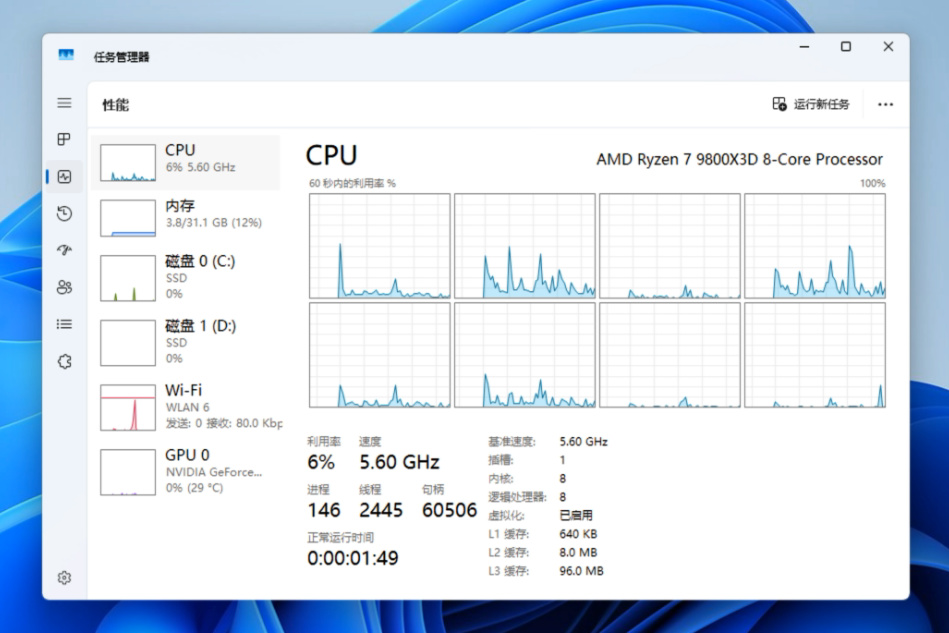Click the 6% utilization value

click(321, 462)
